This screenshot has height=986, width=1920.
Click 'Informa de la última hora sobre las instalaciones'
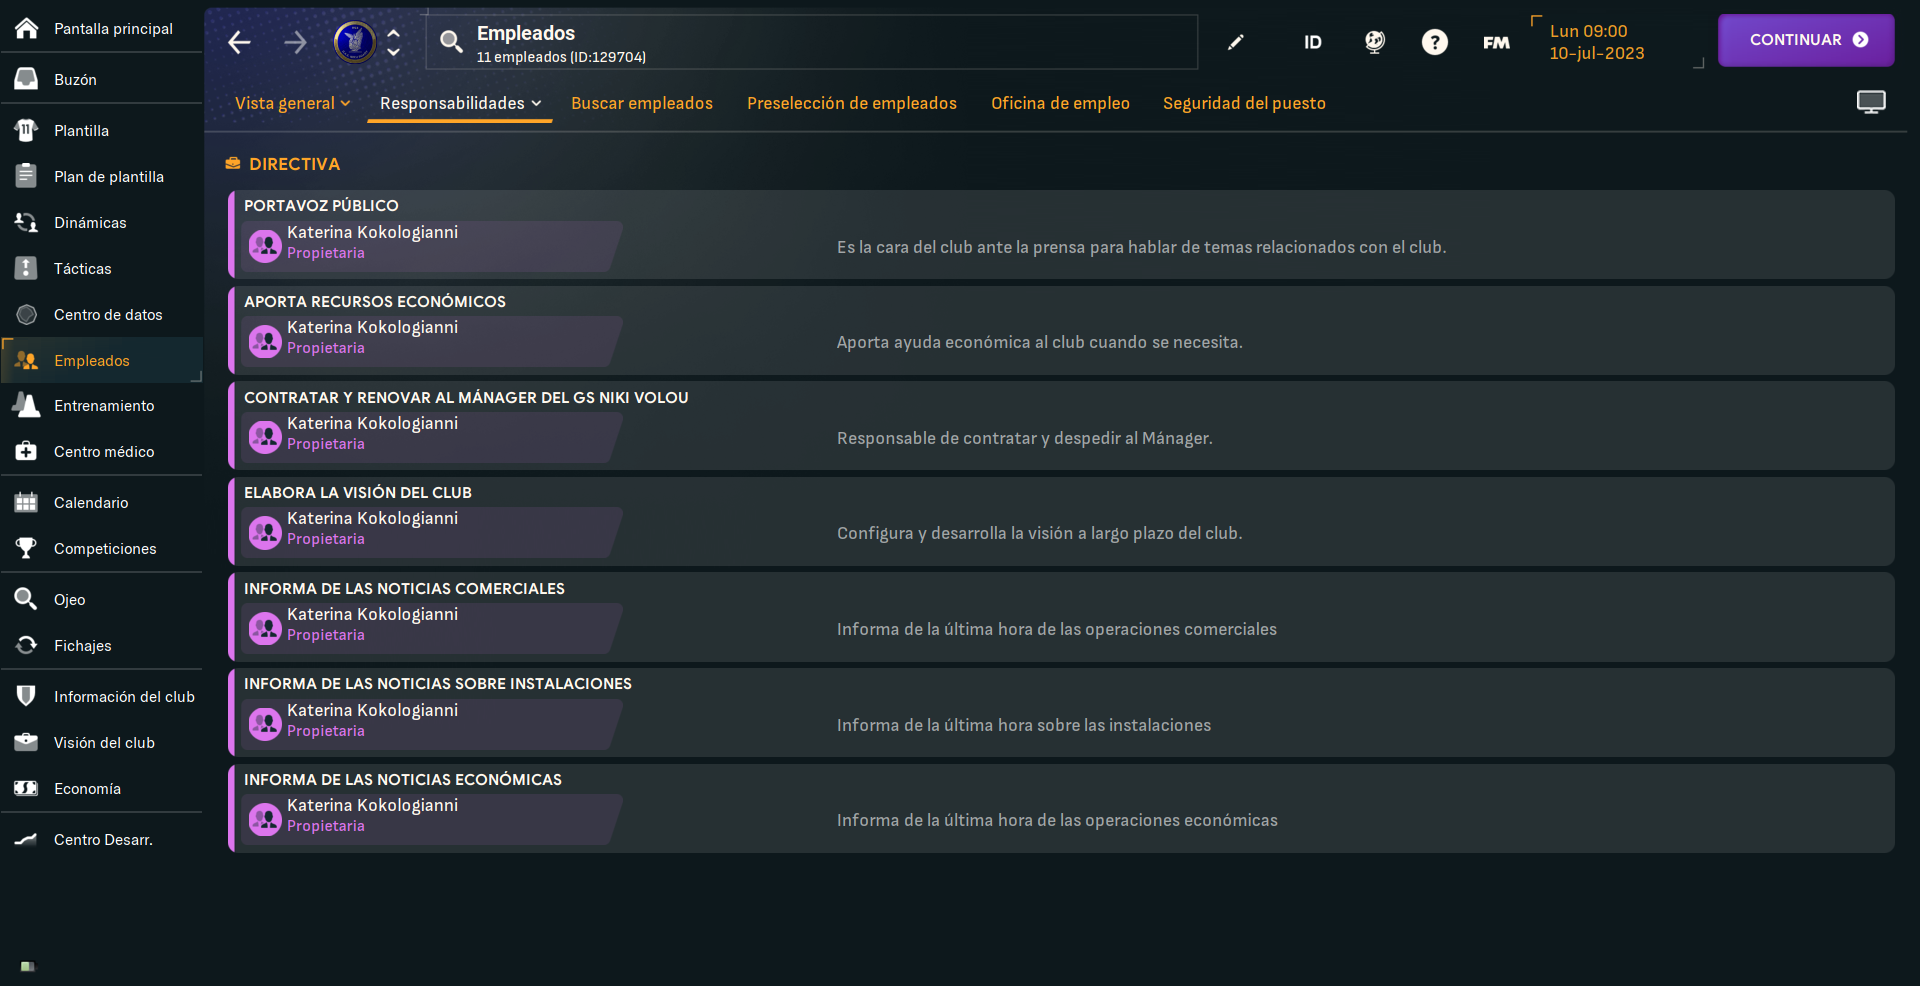(1023, 725)
